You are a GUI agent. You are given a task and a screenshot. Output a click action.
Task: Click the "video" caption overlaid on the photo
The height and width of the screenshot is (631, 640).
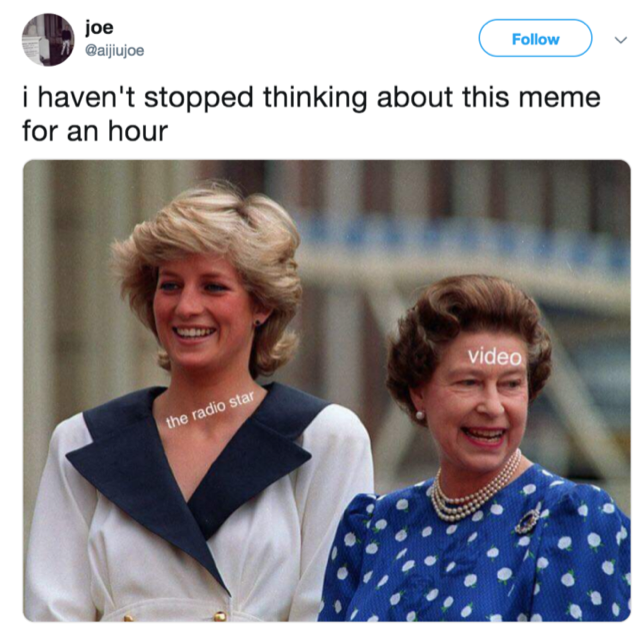495,357
